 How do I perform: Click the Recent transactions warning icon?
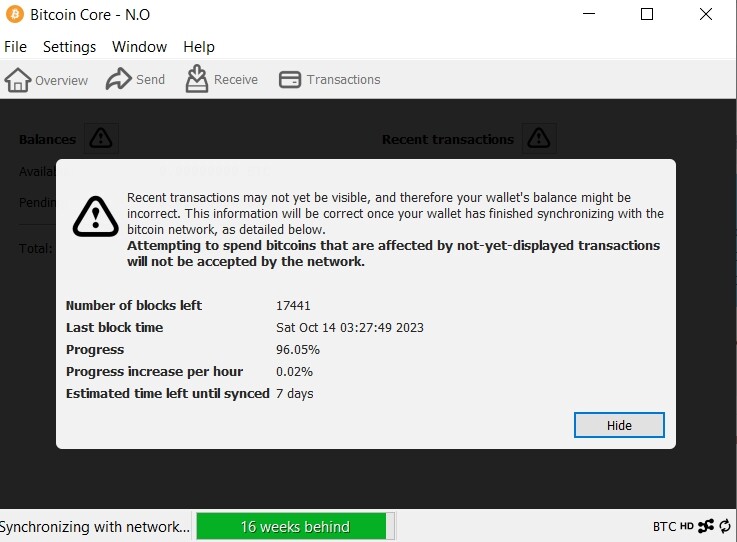[539, 138]
